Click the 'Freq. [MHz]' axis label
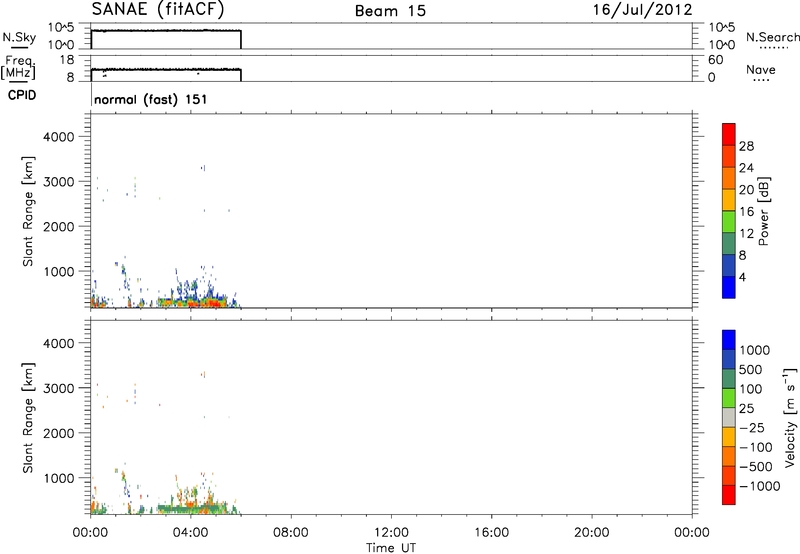800x554 pixels. pos(18,67)
